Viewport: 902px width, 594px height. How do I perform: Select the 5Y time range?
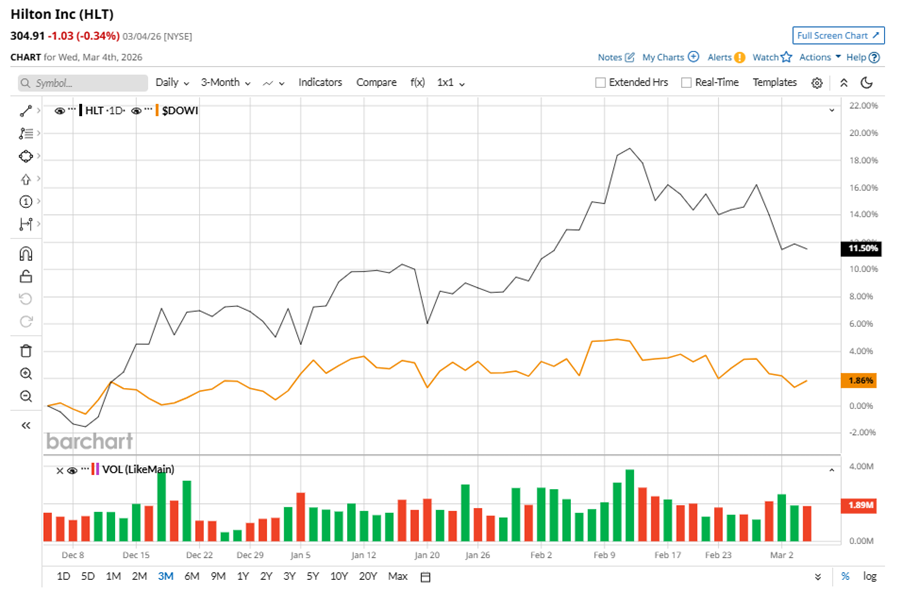point(312,576)
